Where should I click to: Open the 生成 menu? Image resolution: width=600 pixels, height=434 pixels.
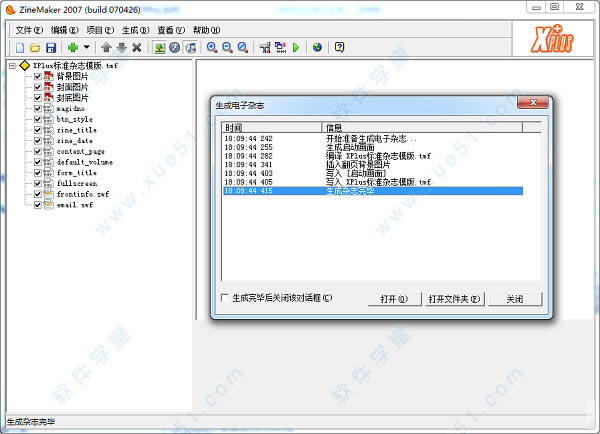135,30
